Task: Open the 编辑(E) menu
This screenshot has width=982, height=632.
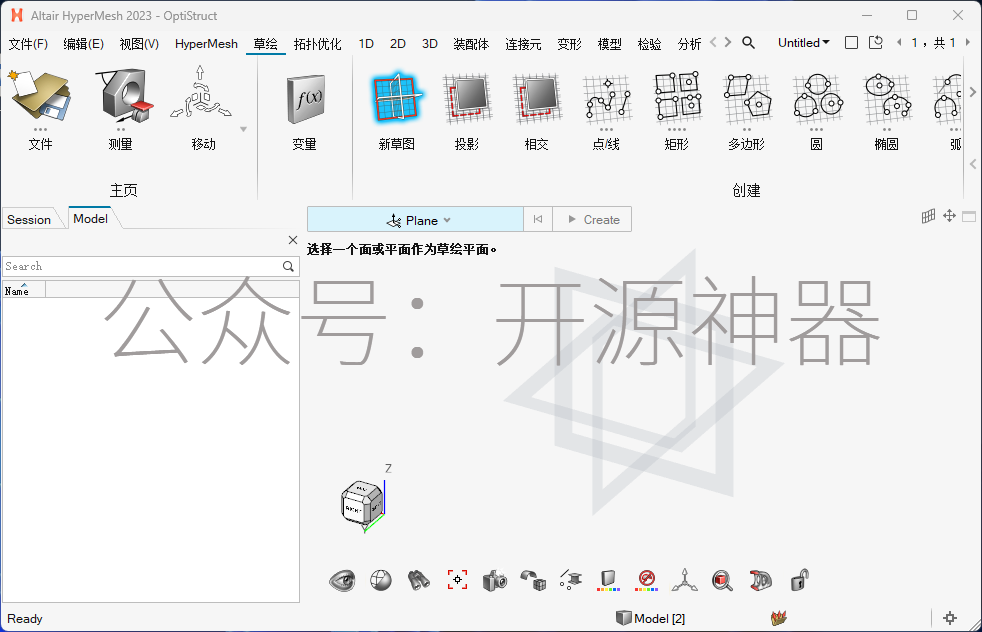Action: click(83, 44)
